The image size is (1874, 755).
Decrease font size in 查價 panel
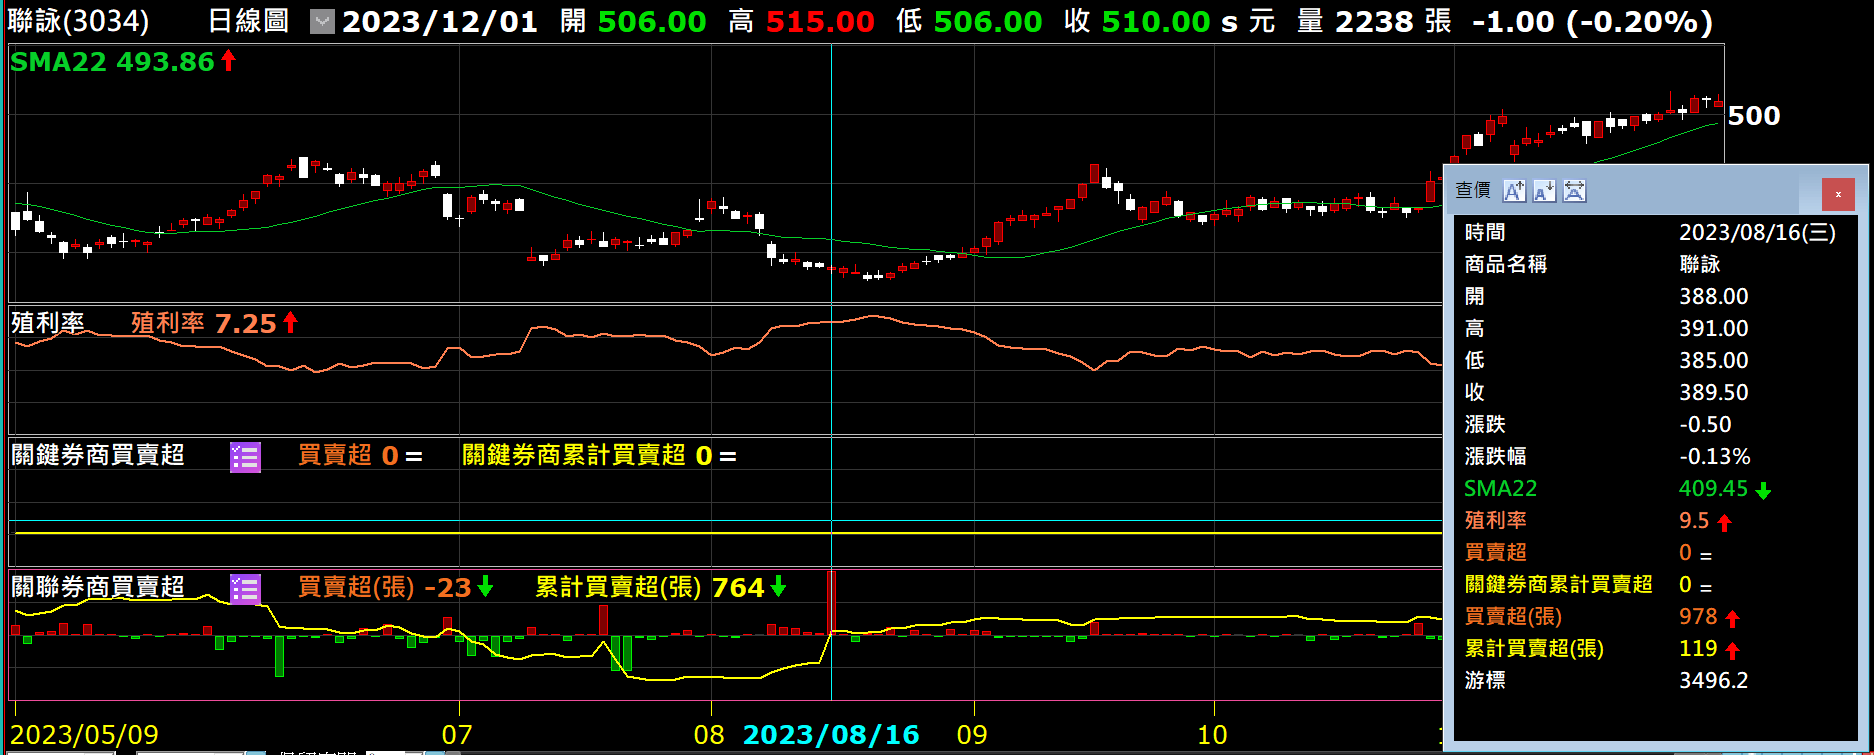1544,191
